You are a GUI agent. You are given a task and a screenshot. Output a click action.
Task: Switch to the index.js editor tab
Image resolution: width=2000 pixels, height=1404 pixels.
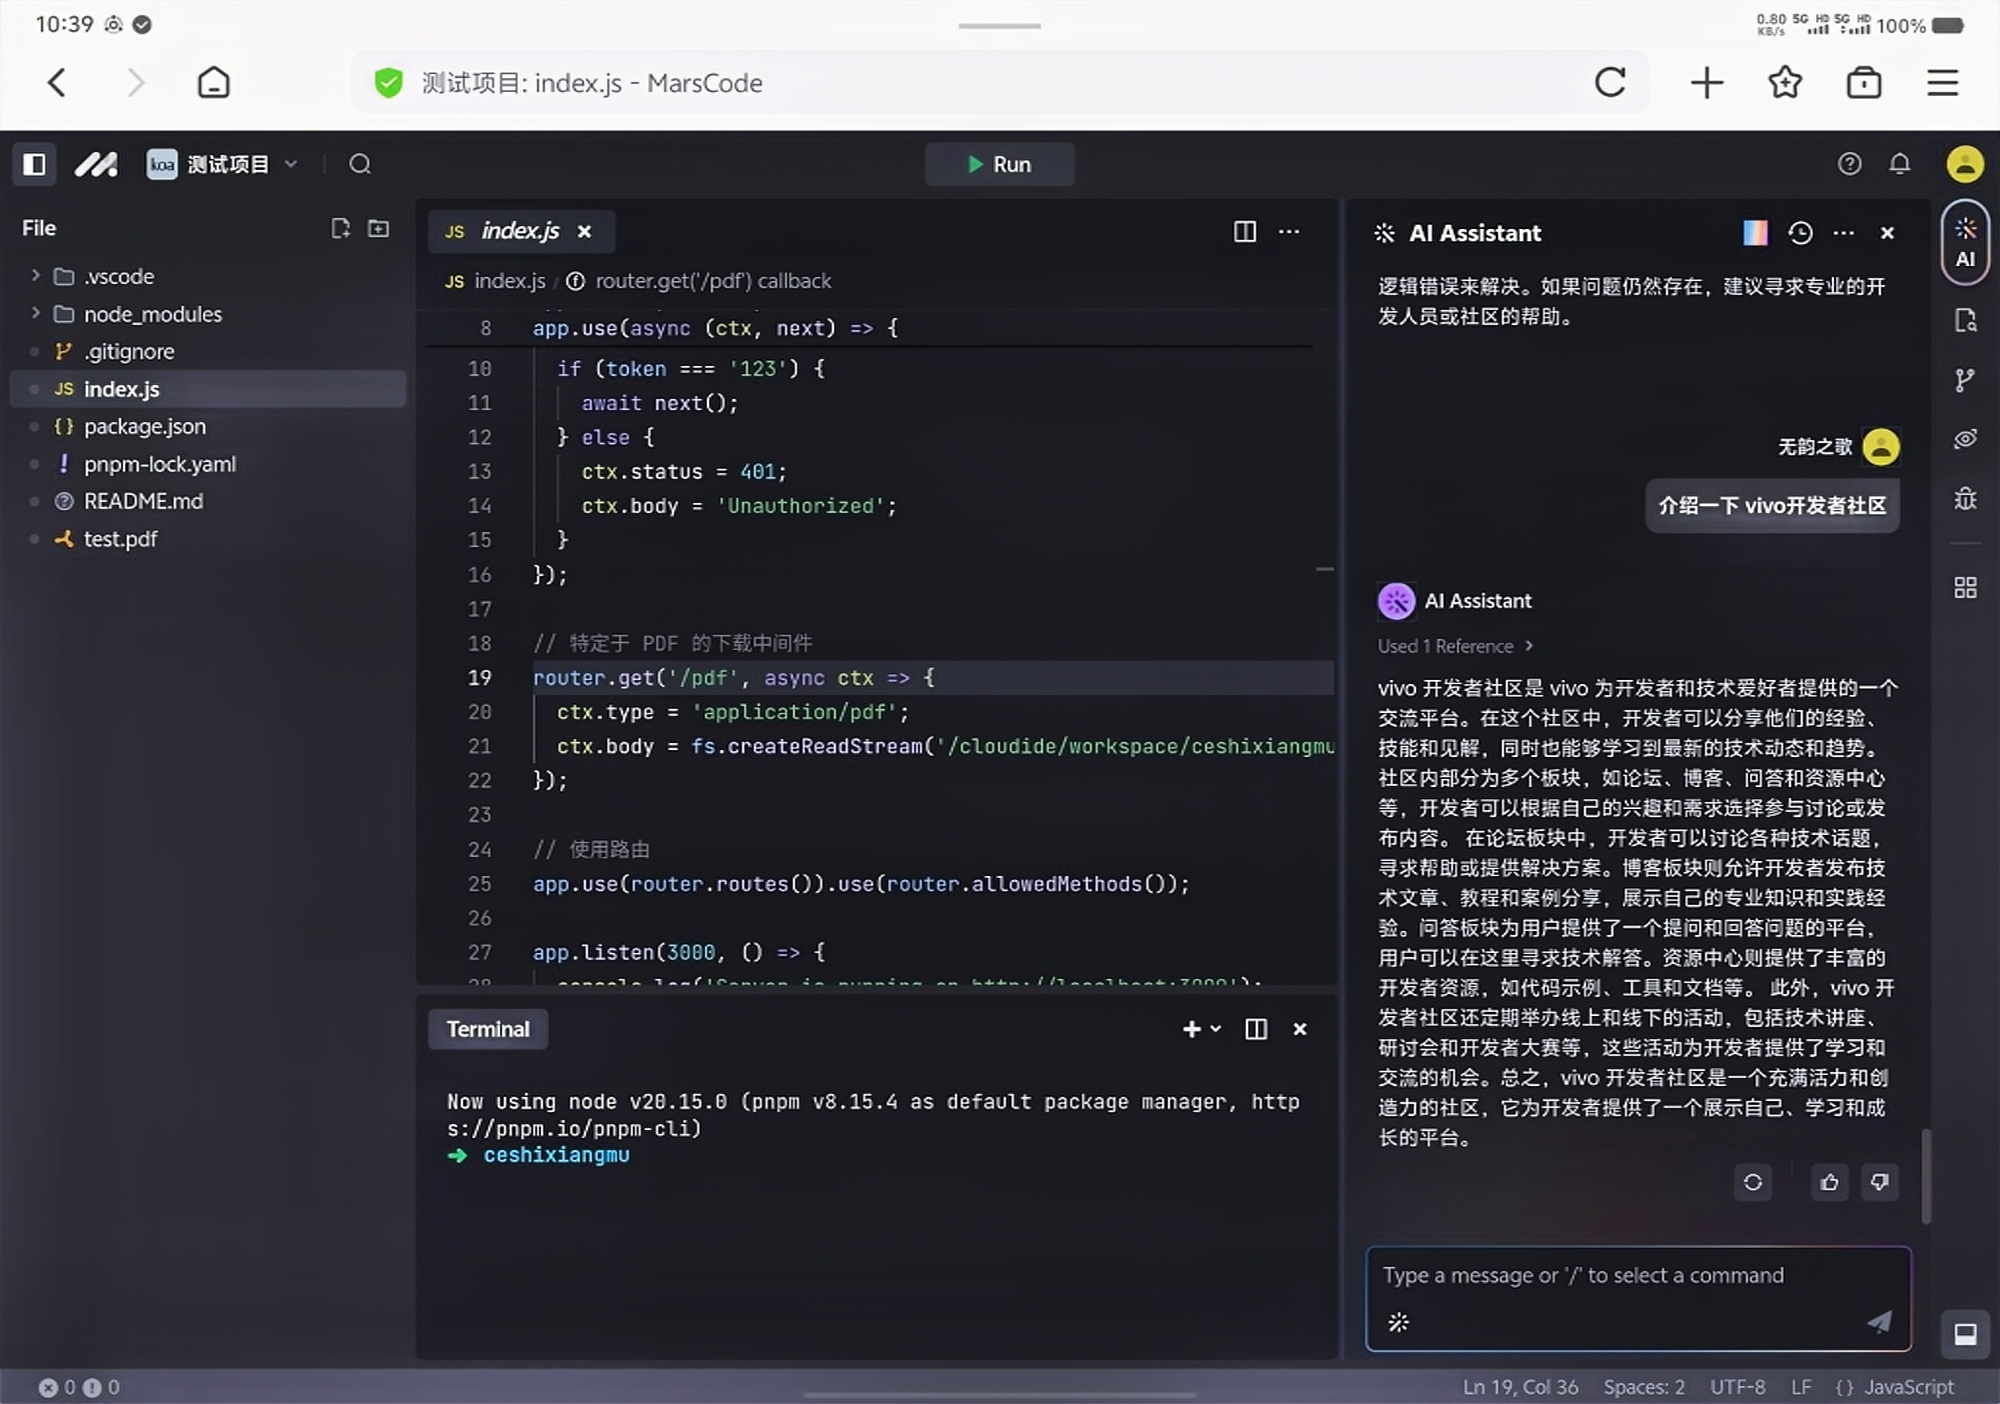pyautogui.click(x=520, y=231)
